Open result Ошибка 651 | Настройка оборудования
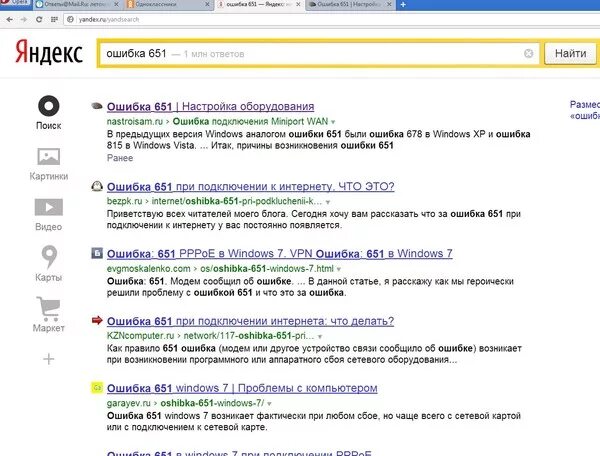Screen dimensions: 600x456 [x=210, y=106]
